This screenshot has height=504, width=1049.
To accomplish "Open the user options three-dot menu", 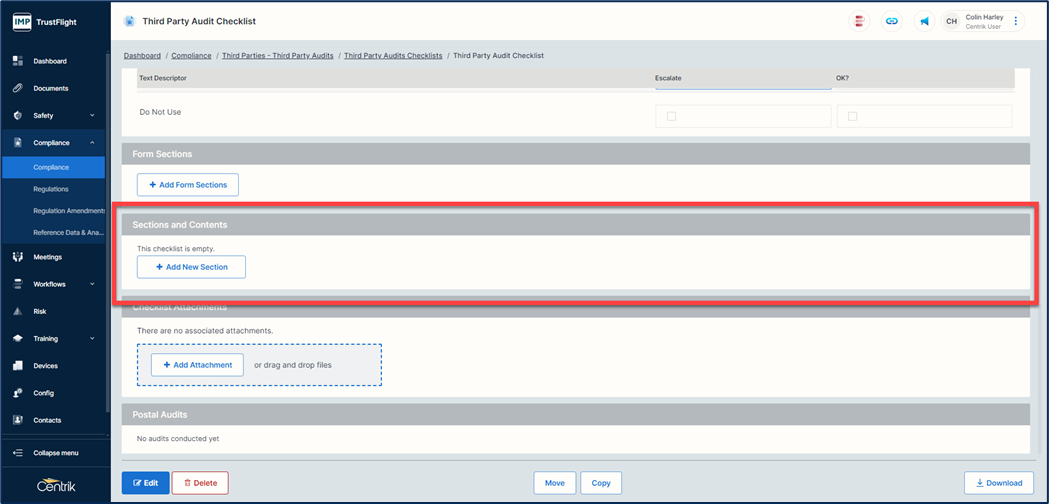I will click(1016, 21).
